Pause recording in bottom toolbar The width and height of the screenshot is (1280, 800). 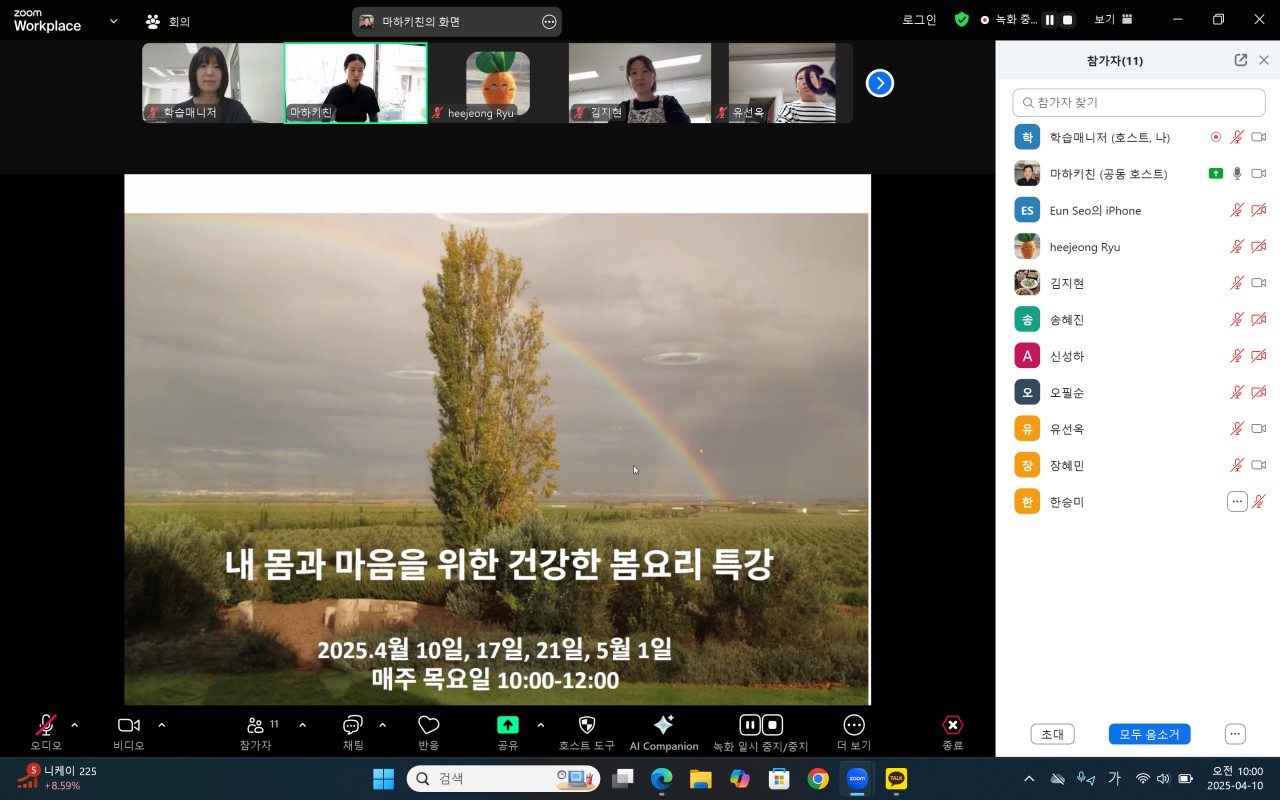(750, 725)
